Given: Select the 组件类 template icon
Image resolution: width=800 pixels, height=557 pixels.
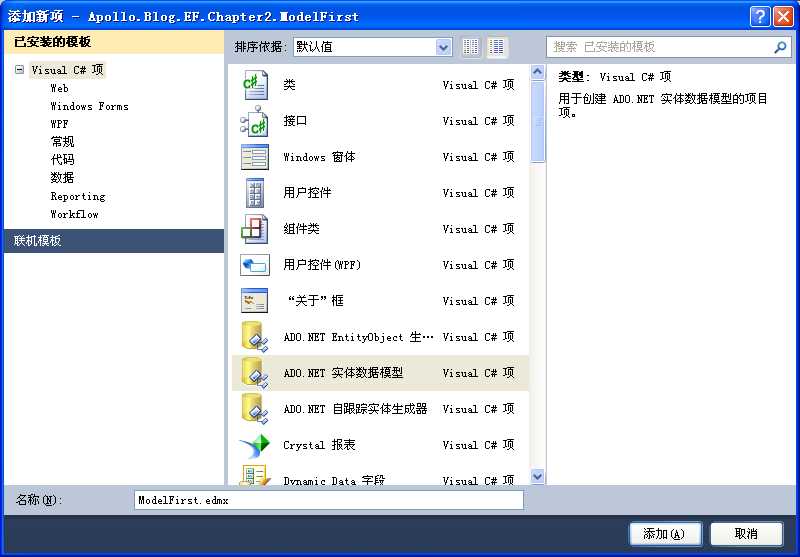Looking at the screenshot, I should click(255, 229).
